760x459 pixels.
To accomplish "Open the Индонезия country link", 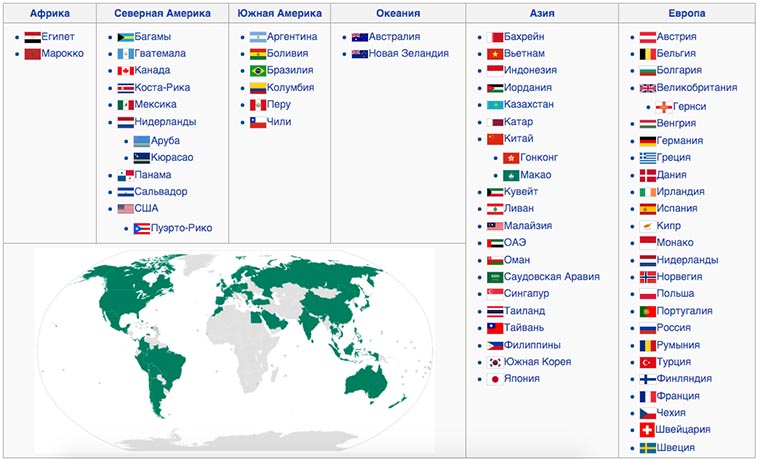I will (530, 70).
